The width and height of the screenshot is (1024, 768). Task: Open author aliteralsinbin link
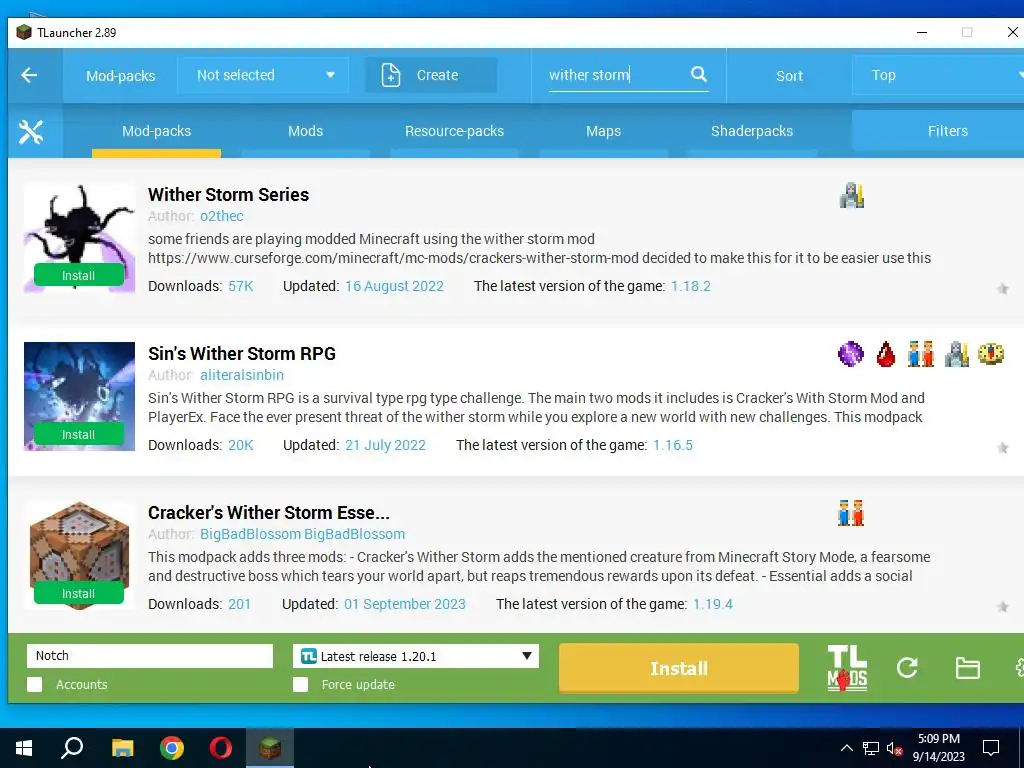tap(242, 375)
